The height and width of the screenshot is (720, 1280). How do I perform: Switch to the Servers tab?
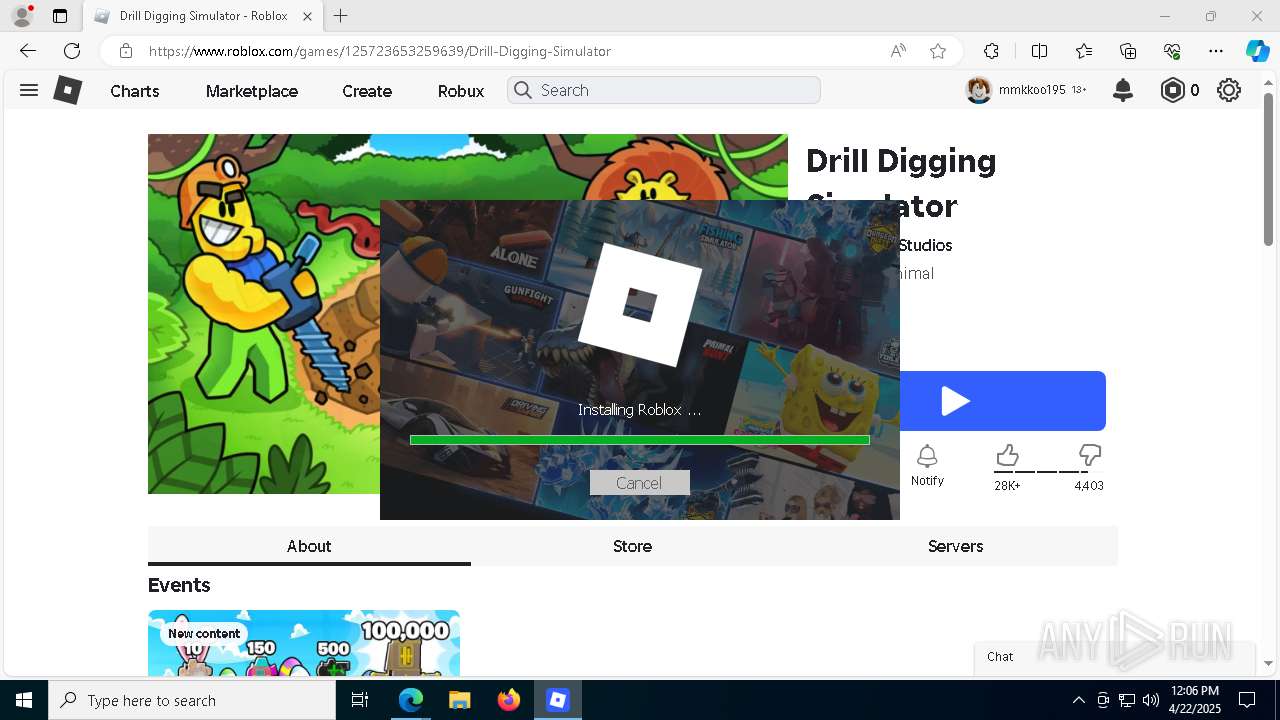955,546
